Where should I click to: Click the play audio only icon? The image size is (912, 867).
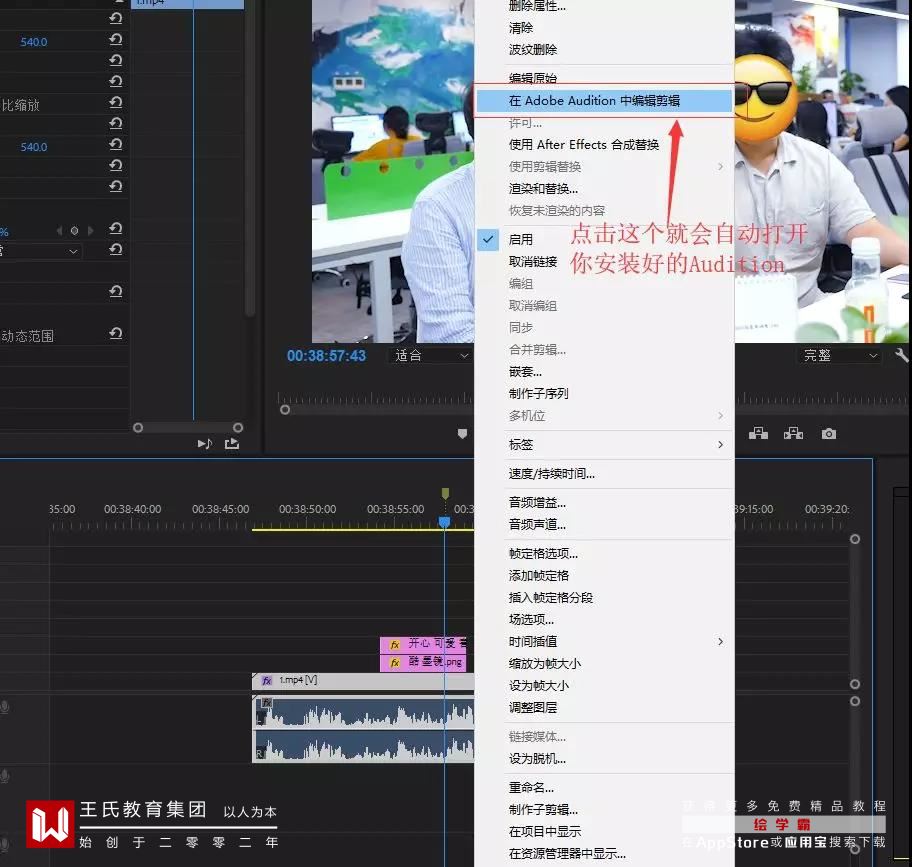point(205,444)
